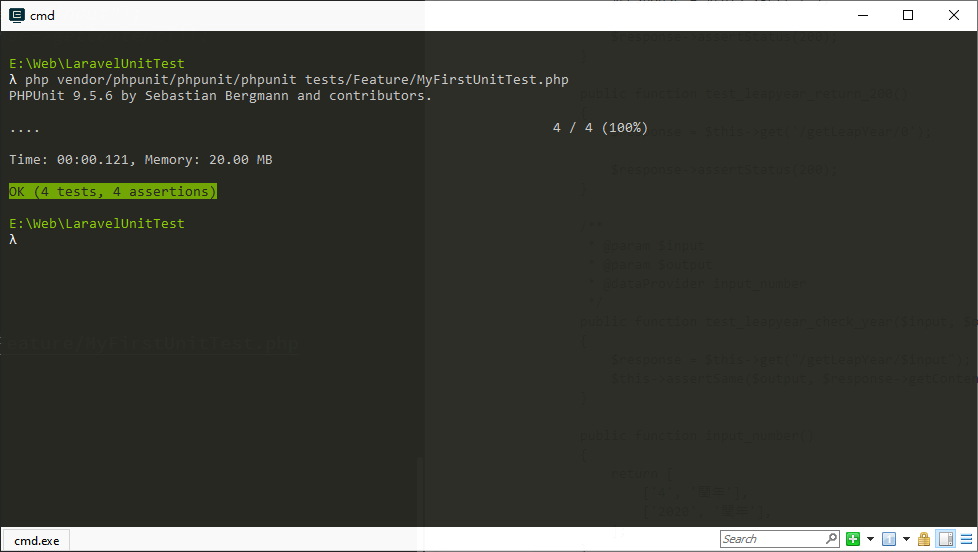Image resolution: width=978 pixels, height=552 pixels.
Task: Click the green new console plus icon
Action: (x=853, y=539)
